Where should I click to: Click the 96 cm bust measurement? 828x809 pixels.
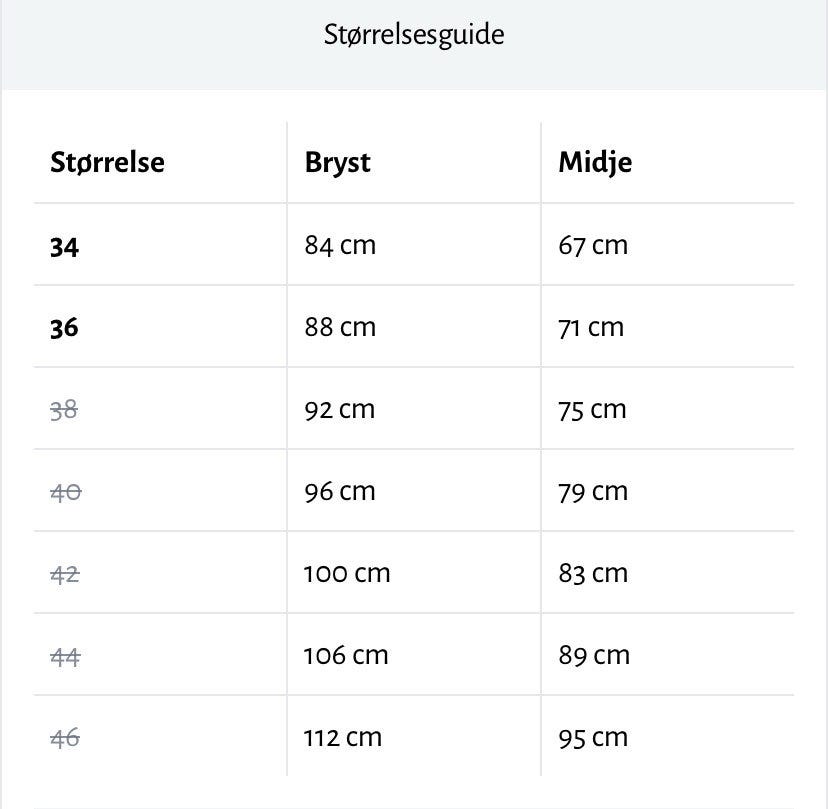tap(340, 491)
